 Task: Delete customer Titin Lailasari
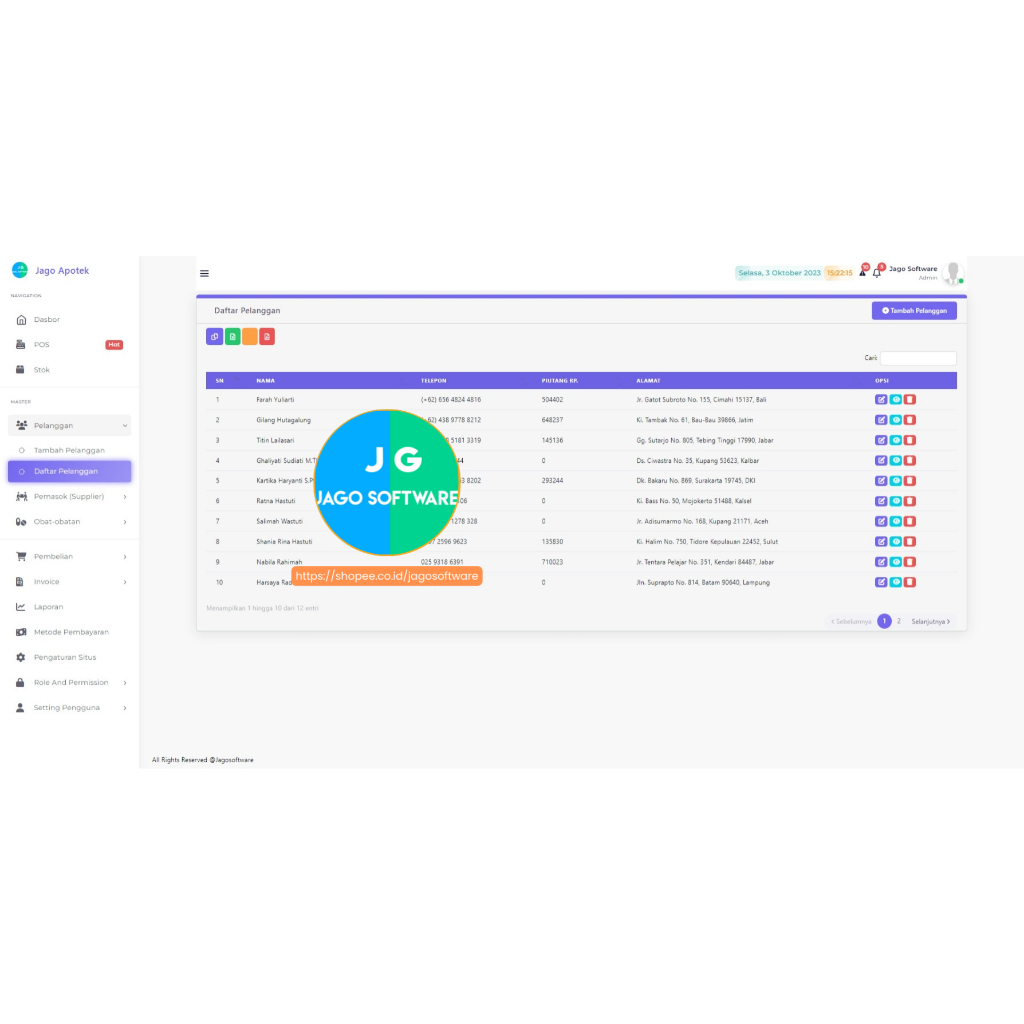tap(910, 440)
